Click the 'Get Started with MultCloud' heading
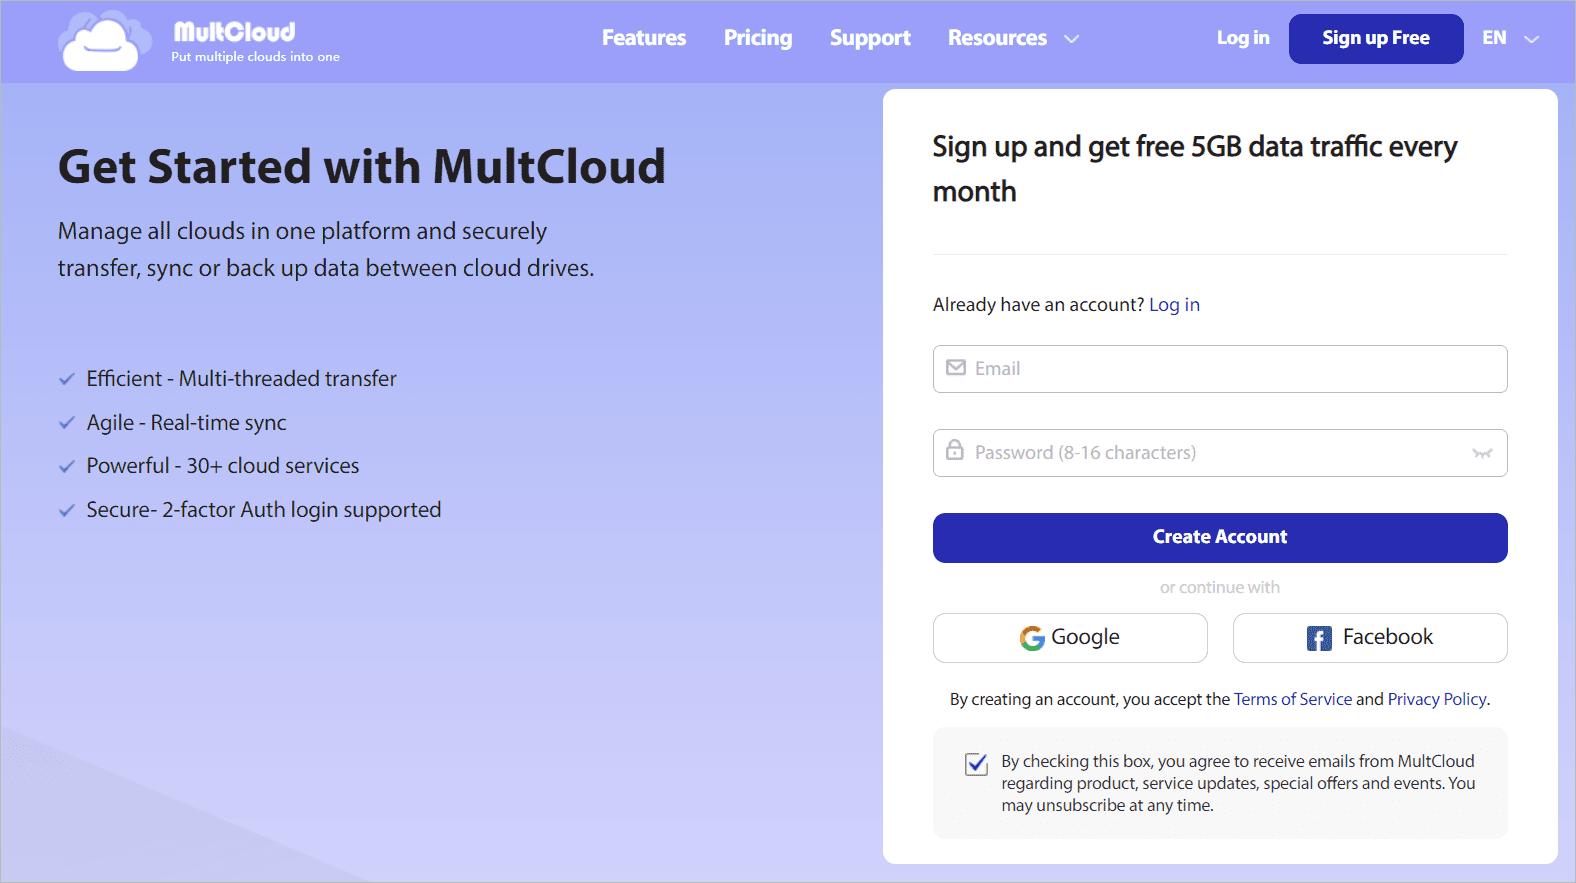 362,166
